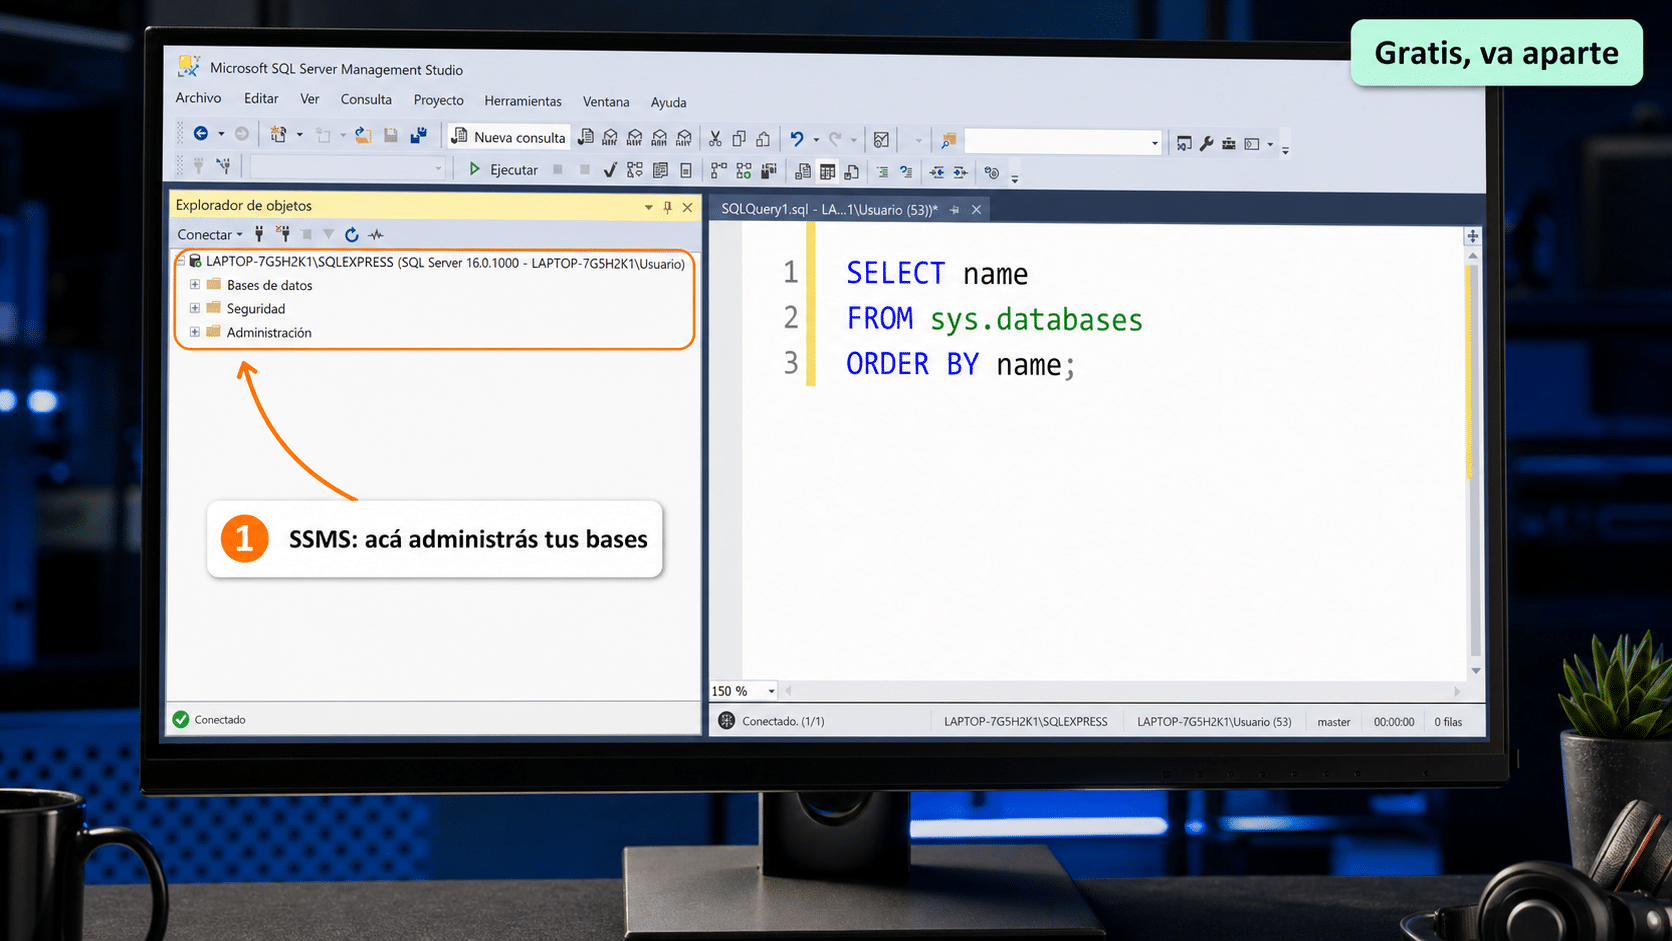Click the Cut scissors icon

click(715, 138)
